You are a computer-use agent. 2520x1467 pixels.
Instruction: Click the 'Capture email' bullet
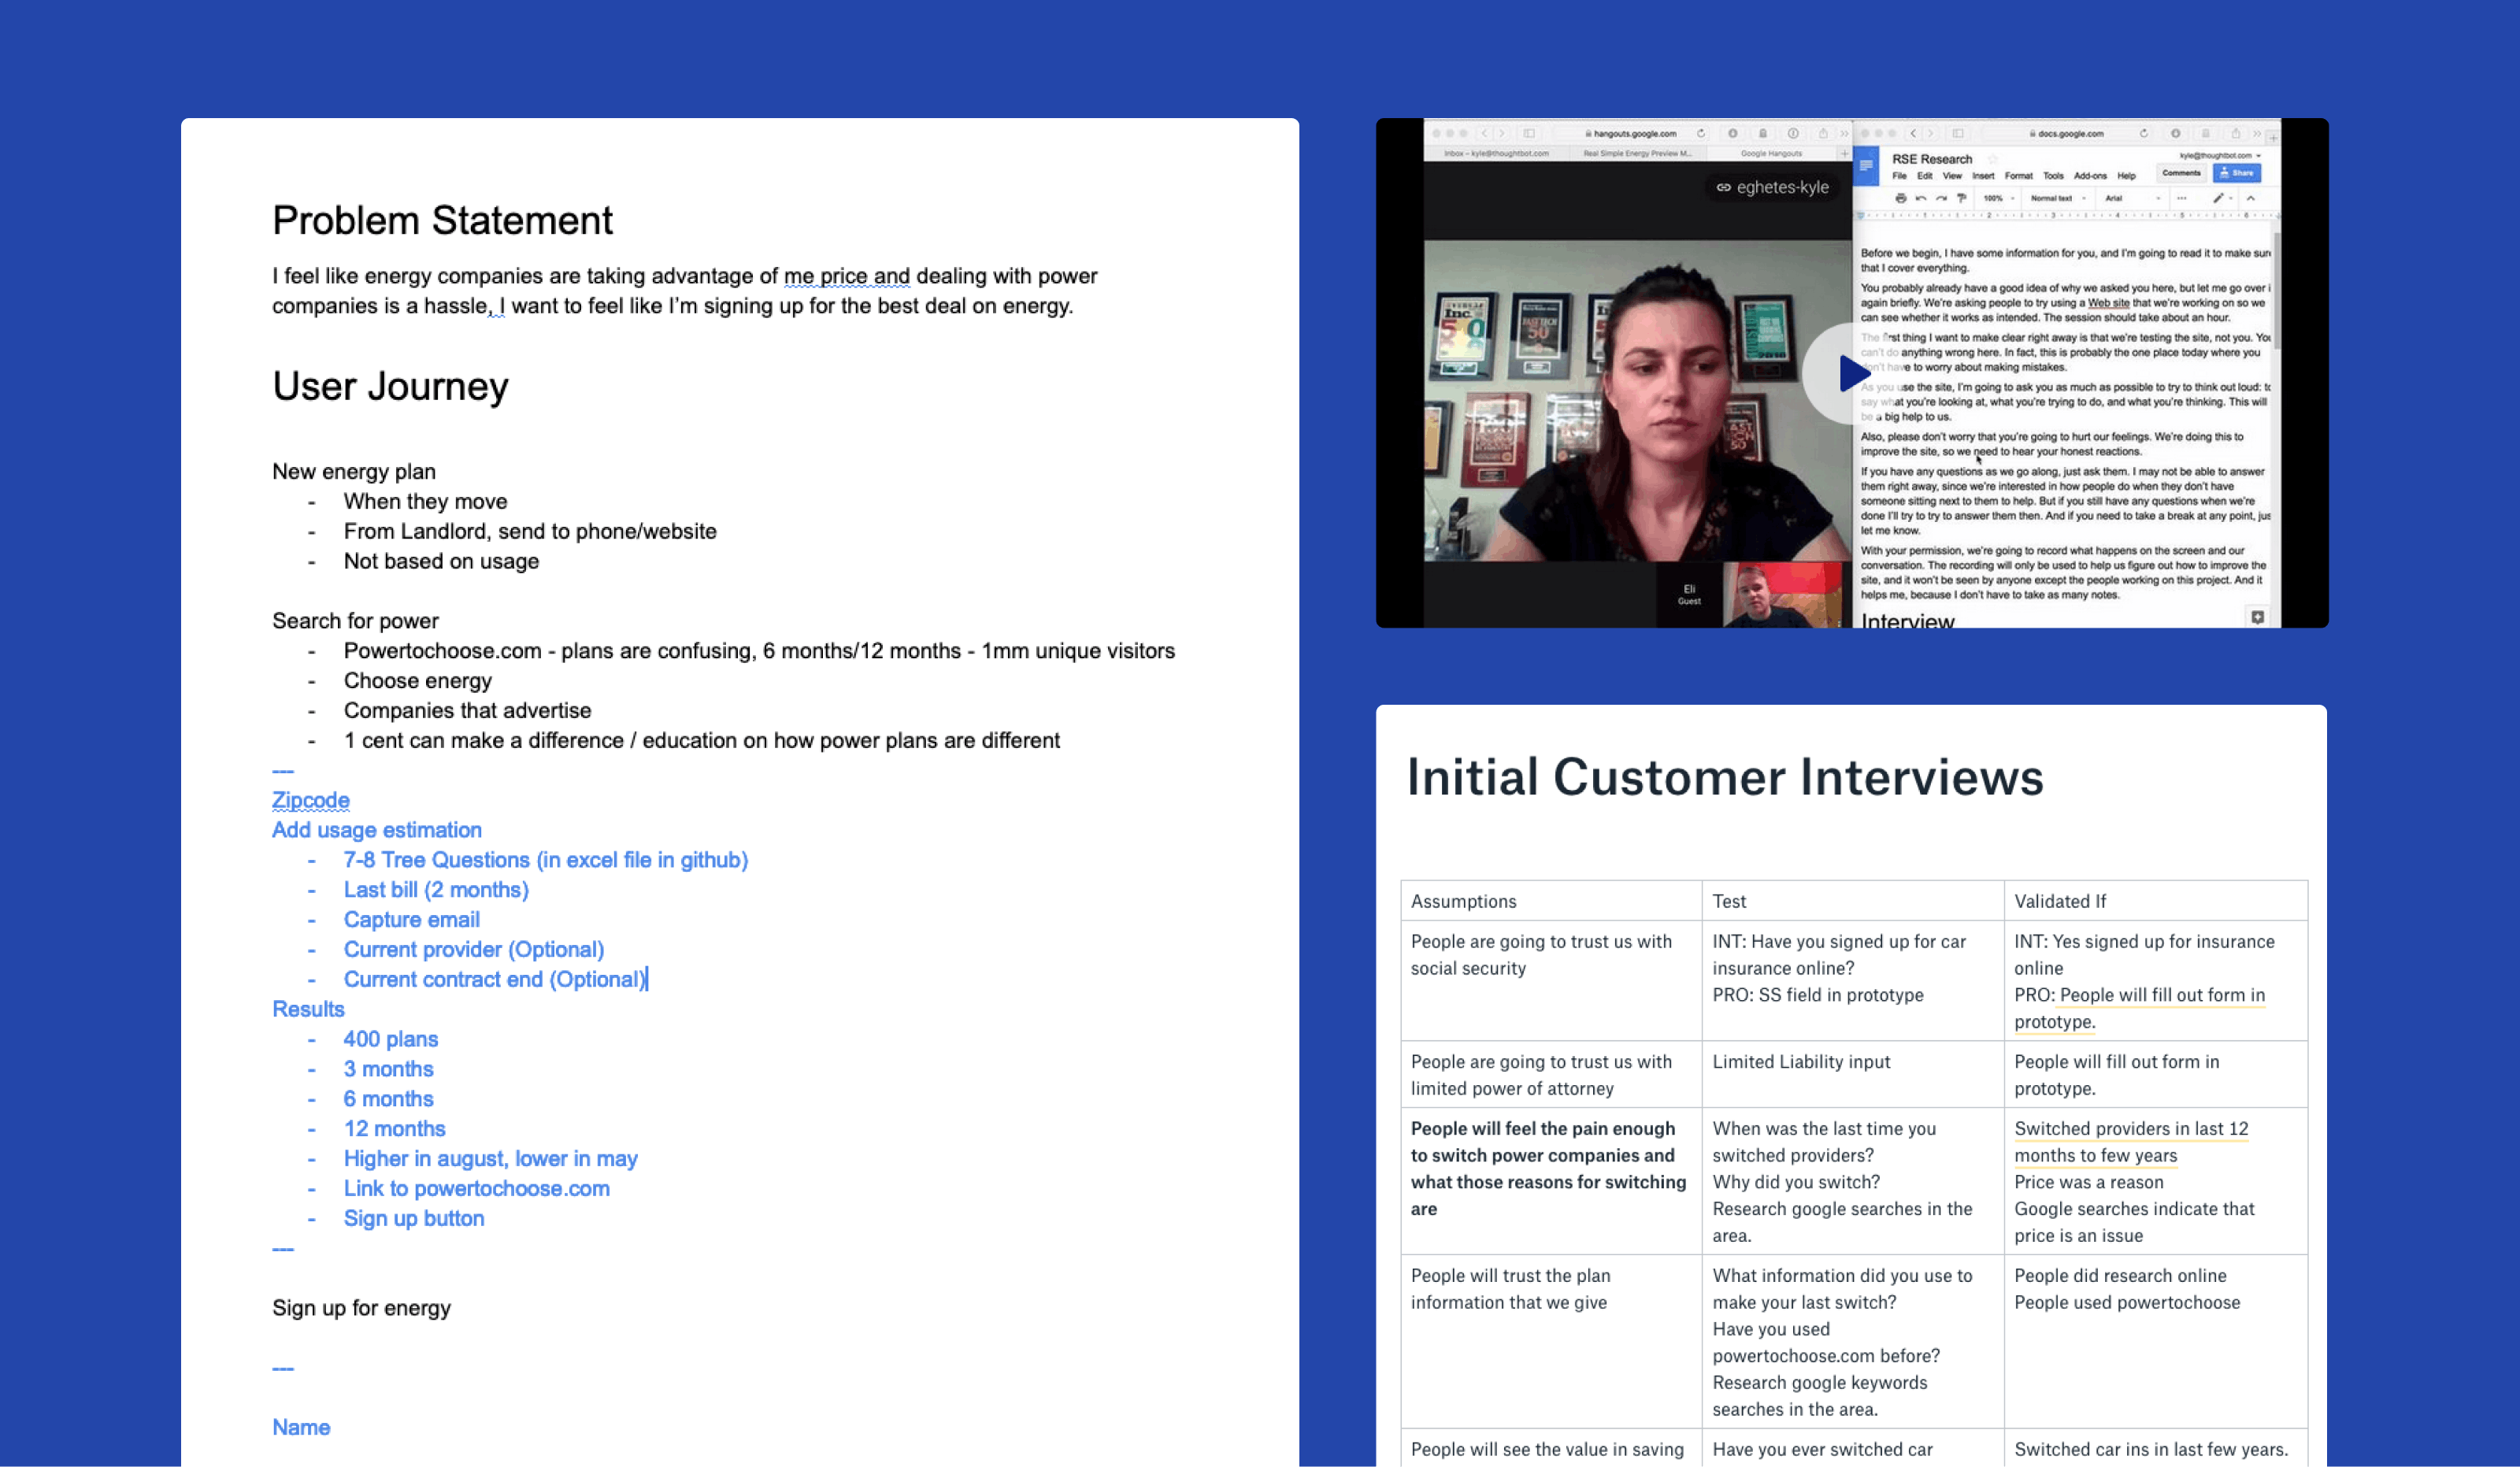pos(412,920)
